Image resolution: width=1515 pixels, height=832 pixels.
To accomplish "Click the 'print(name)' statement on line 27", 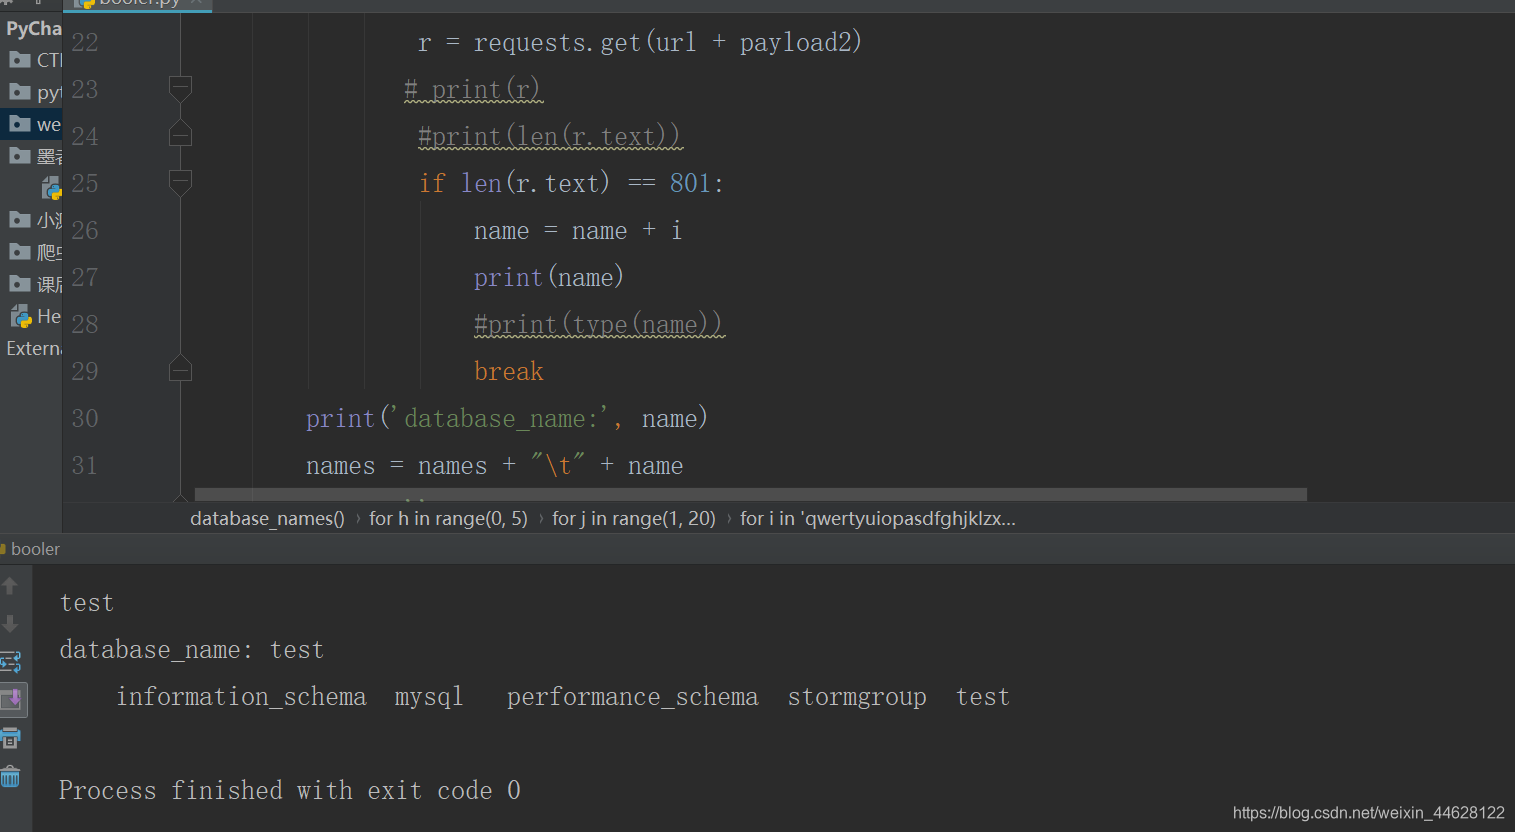I will click(x=548, y=277).
